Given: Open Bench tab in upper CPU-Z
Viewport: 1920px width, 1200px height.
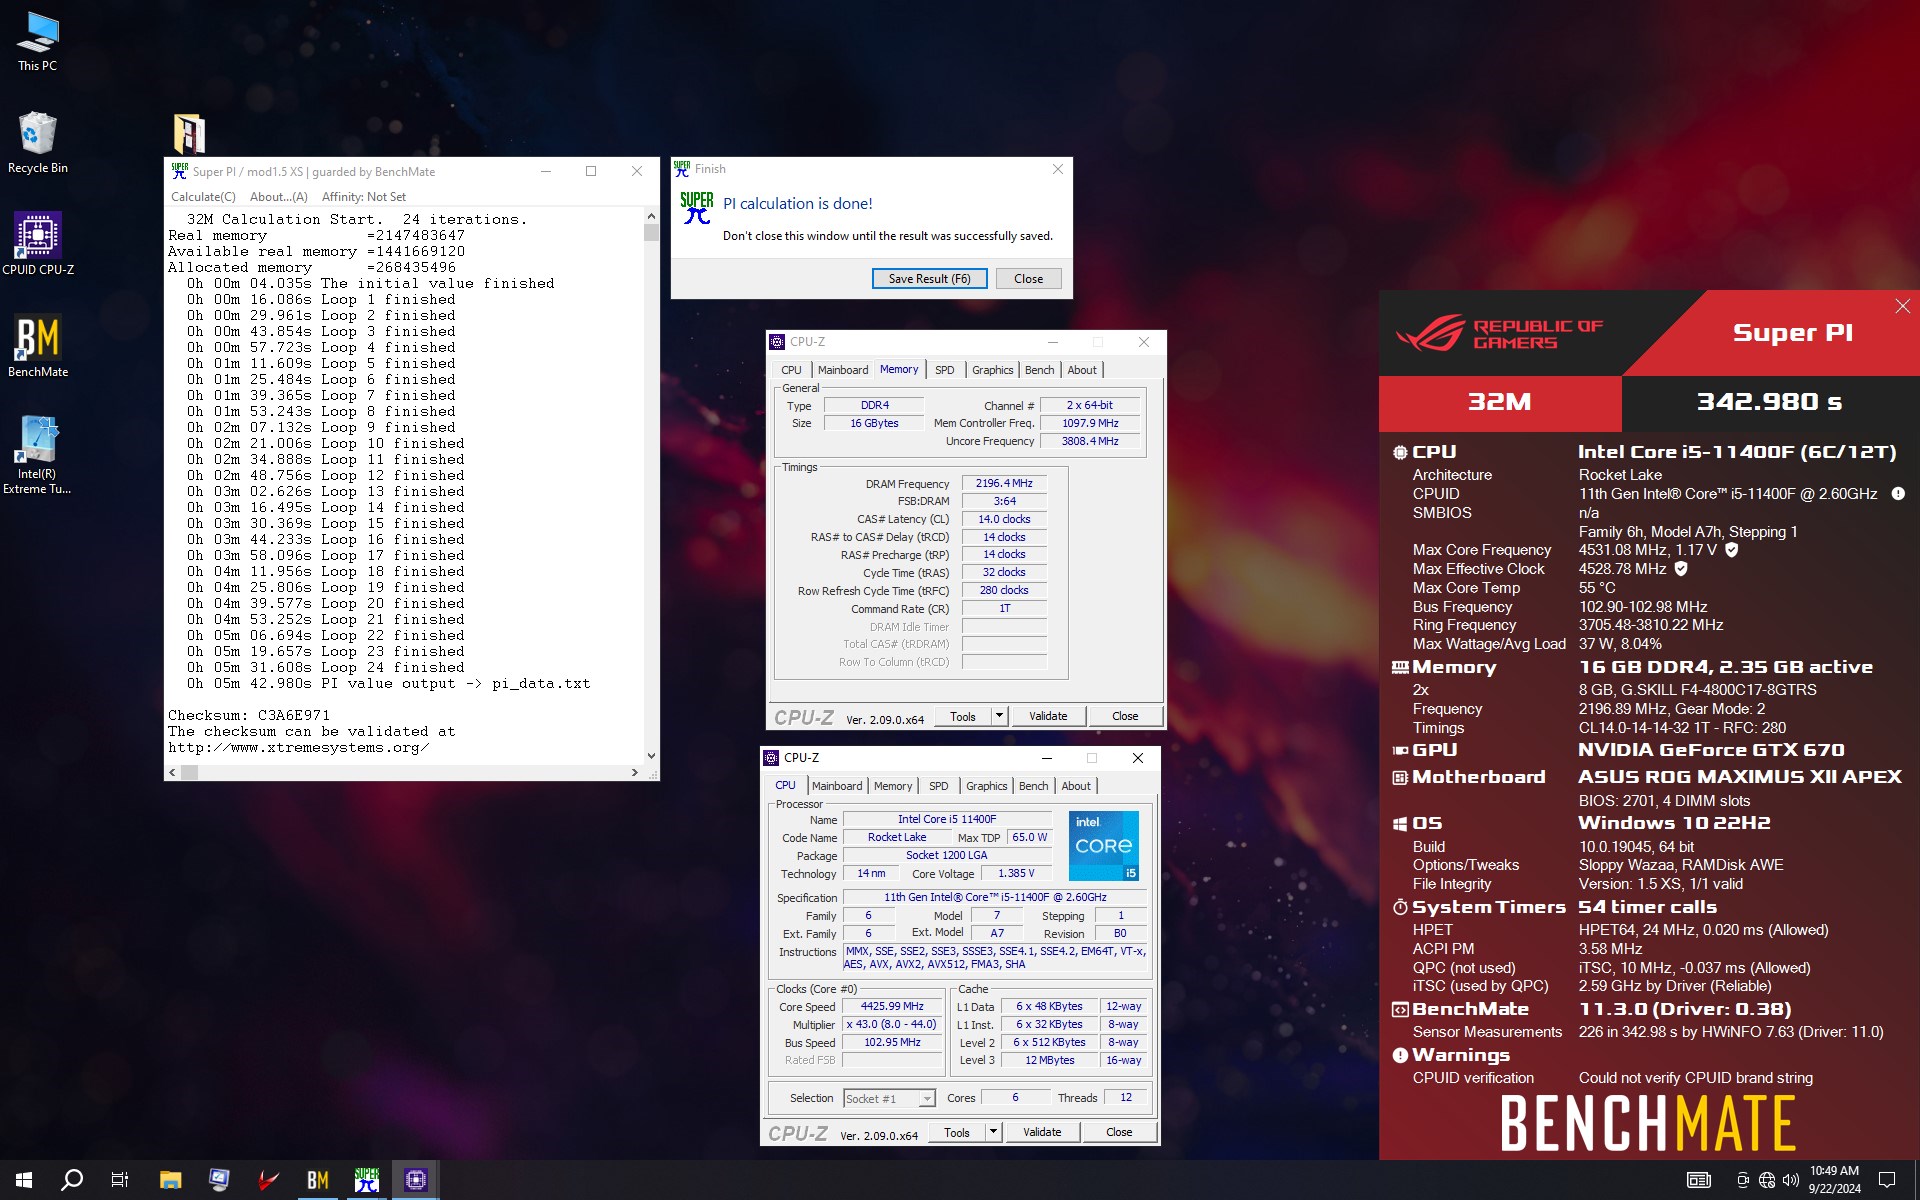Looking at the screenshot, I should point(1039,370).
